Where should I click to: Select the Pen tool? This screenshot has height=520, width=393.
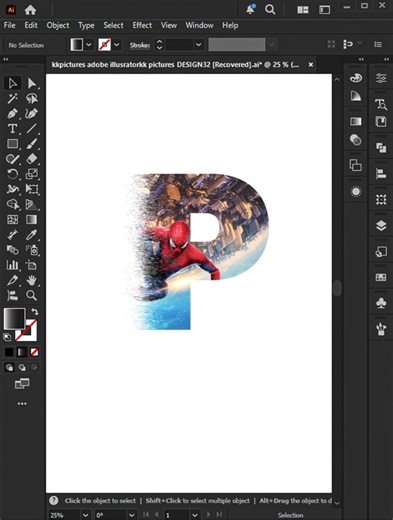click(x=12, y=114)
